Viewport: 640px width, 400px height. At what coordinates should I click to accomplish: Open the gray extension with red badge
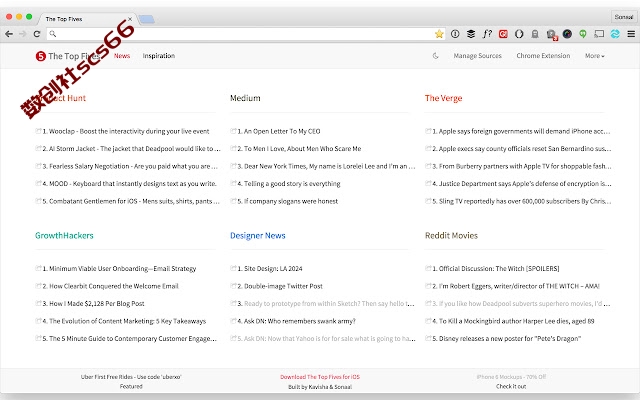[551, 35]
